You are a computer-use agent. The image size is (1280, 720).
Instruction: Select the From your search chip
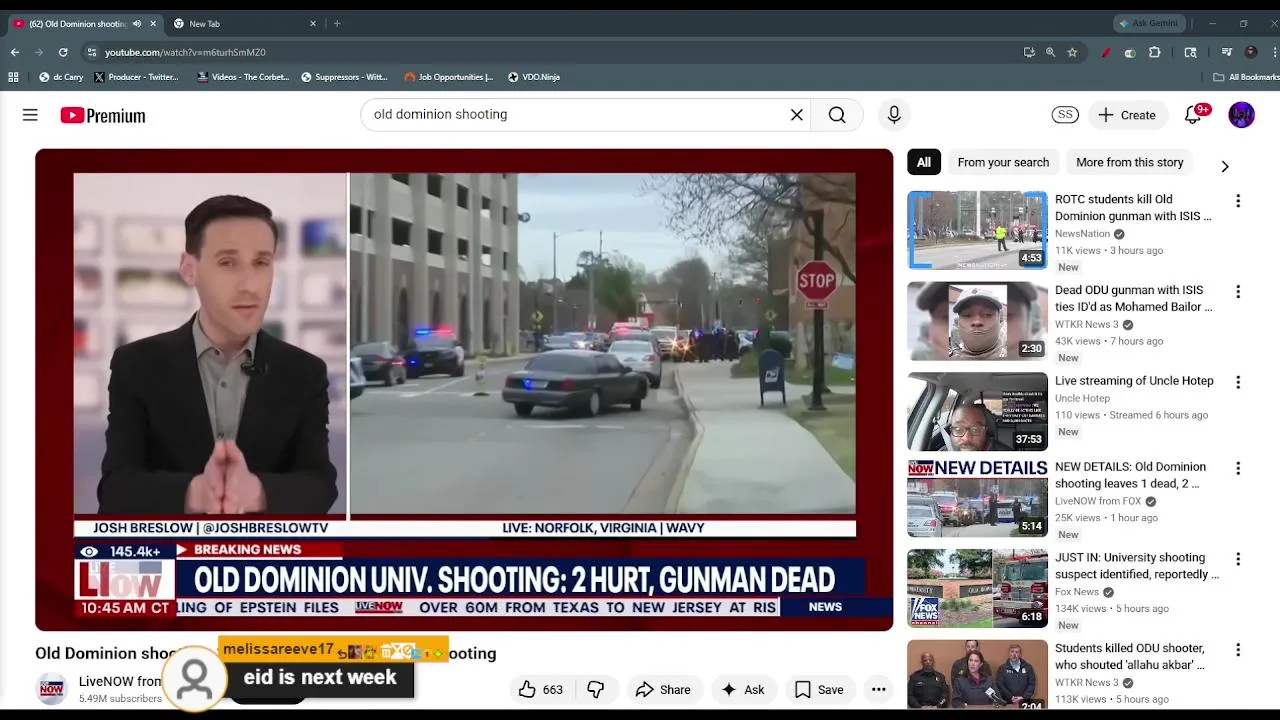click(x=1003, y=162)
